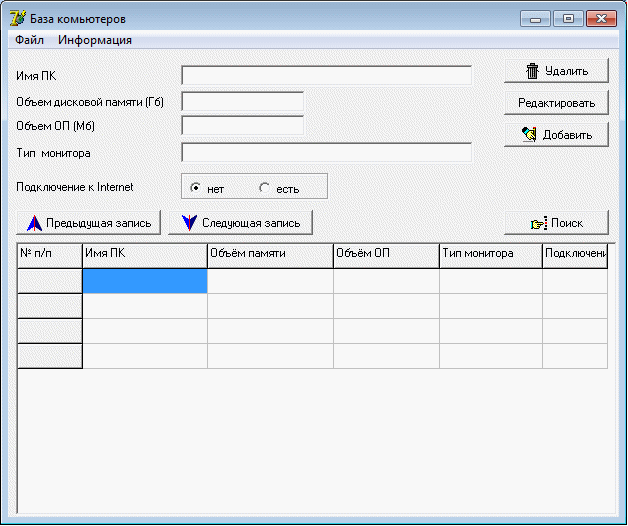Click the Тип монитора column header
Viewport: 628px width, 526px height.
491,256
